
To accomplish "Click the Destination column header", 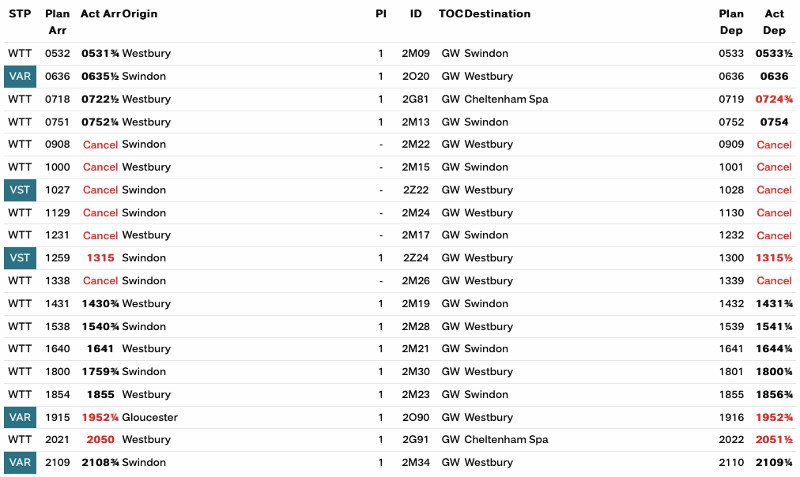I will (x=497, y=14).
